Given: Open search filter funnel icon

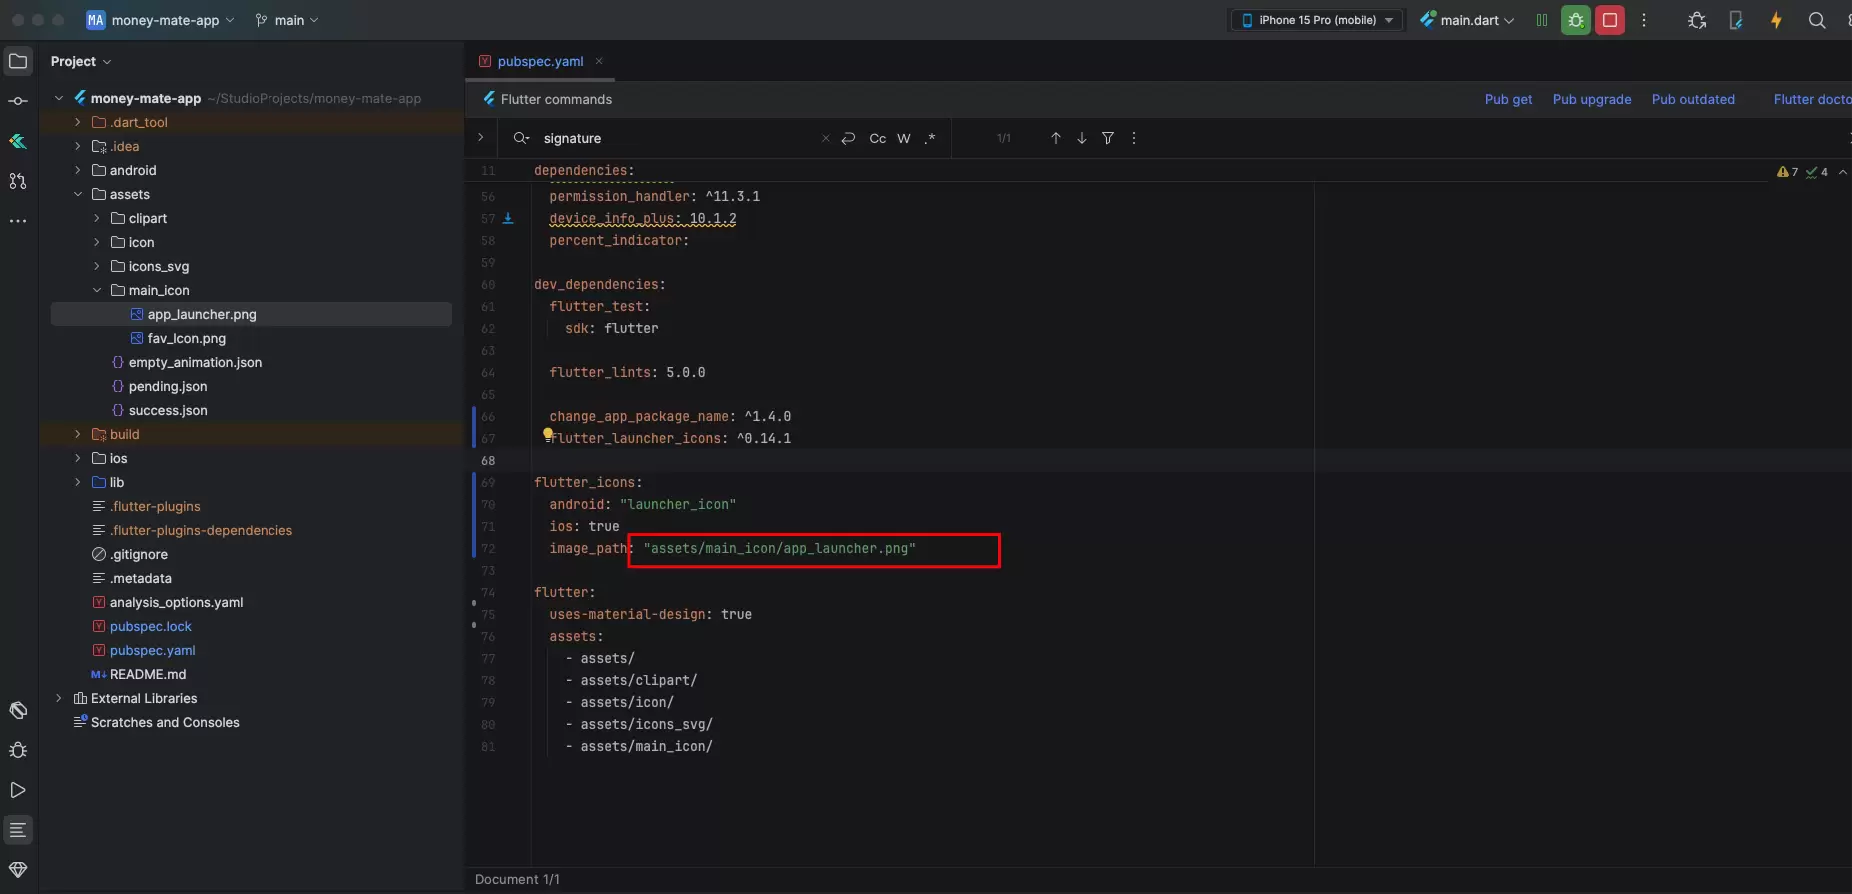Looking at the screenshot, I should click(x=1108, y=138).
